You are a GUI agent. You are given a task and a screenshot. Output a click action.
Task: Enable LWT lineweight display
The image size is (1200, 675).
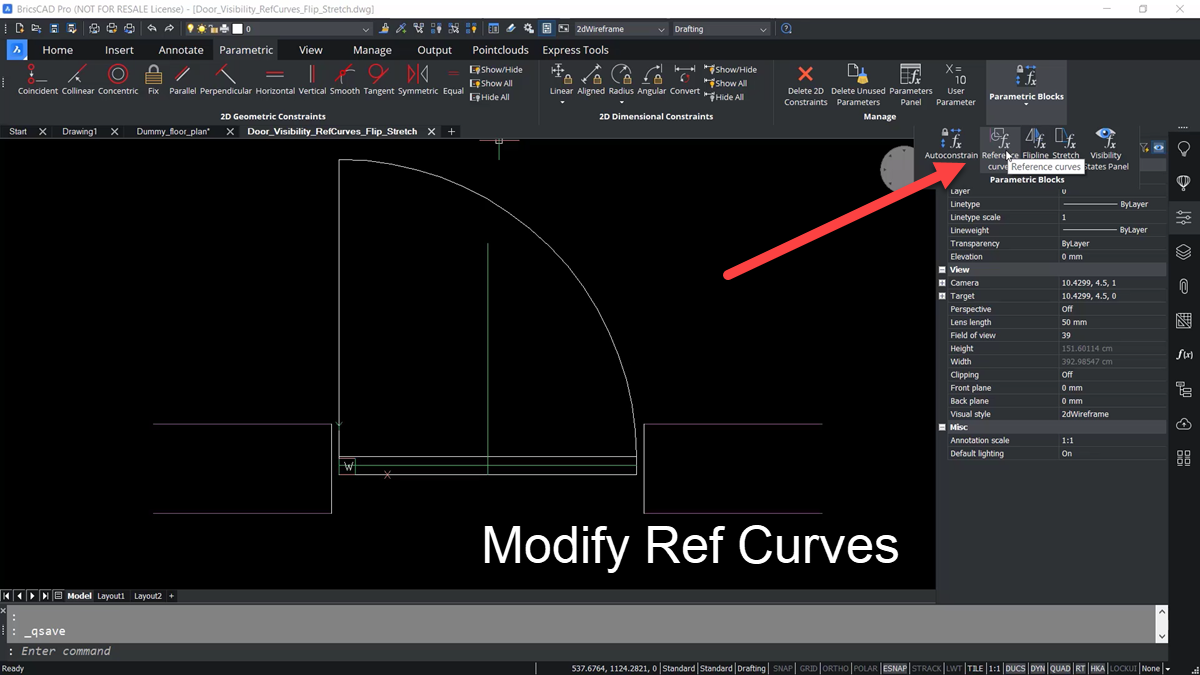coord(954,668)
